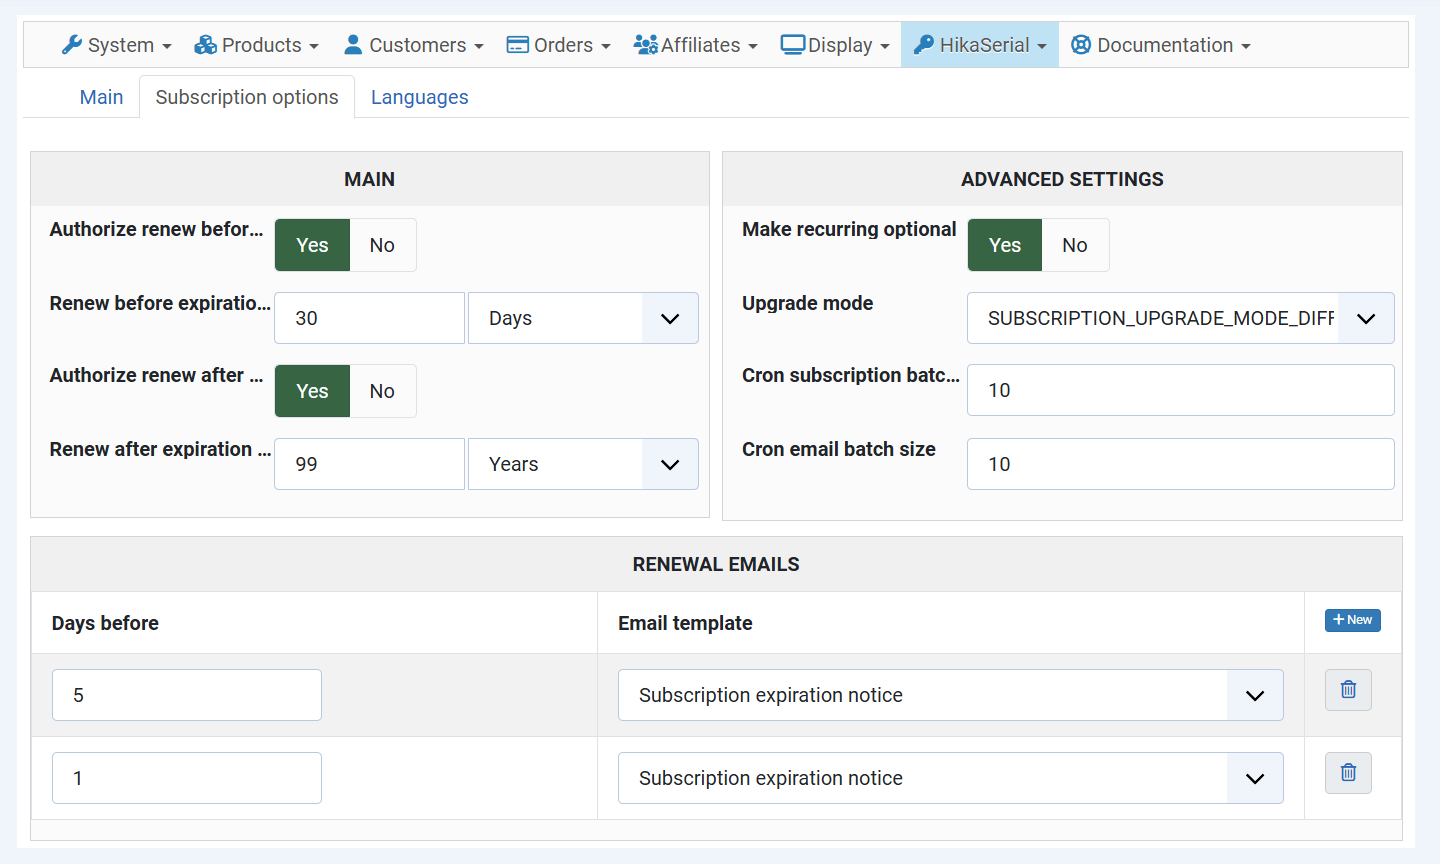Add a new renewal email row

coord(1352,620)
